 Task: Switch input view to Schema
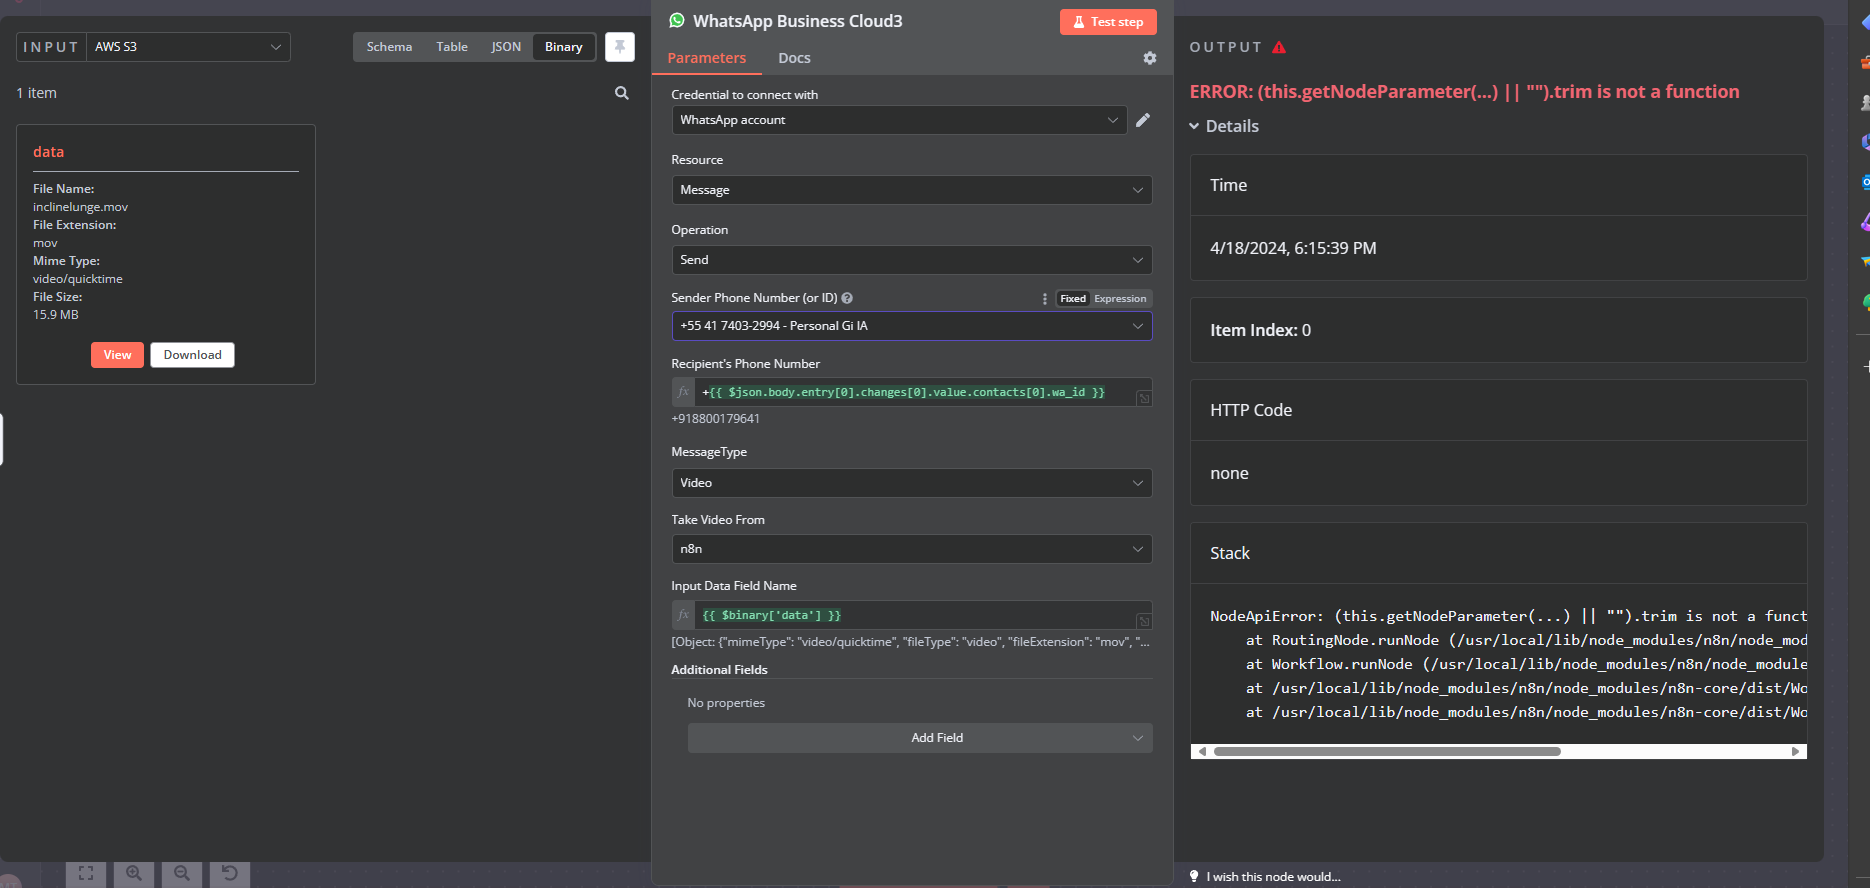[389, 47]
